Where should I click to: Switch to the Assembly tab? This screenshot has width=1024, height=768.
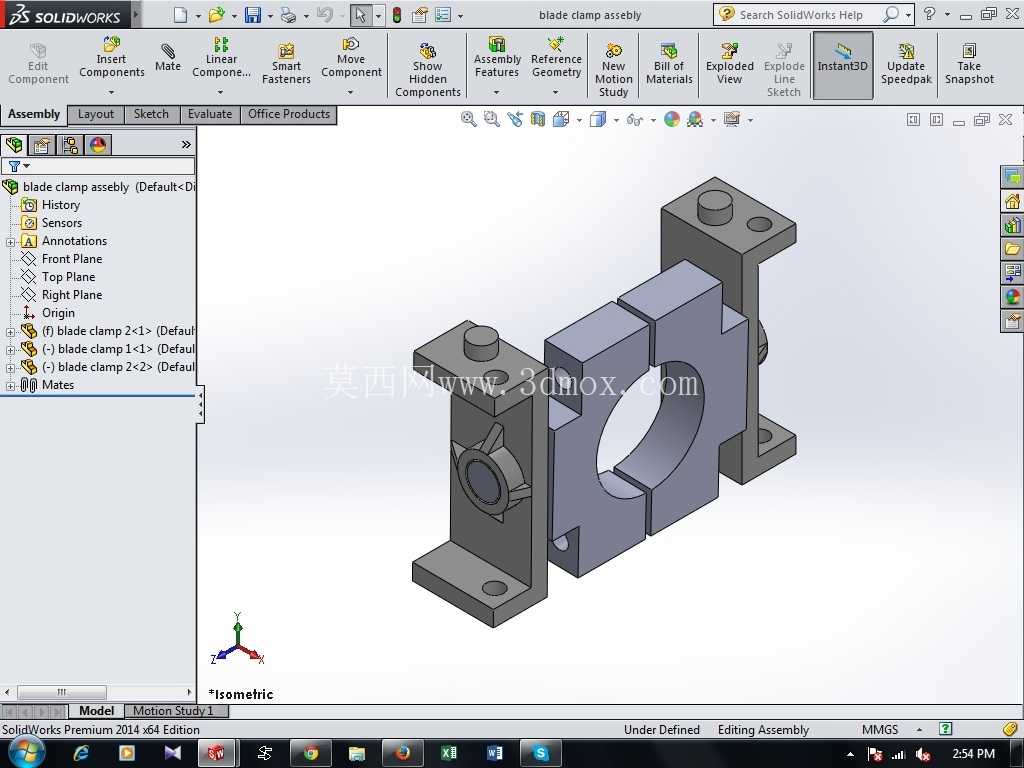coord(34,114)
